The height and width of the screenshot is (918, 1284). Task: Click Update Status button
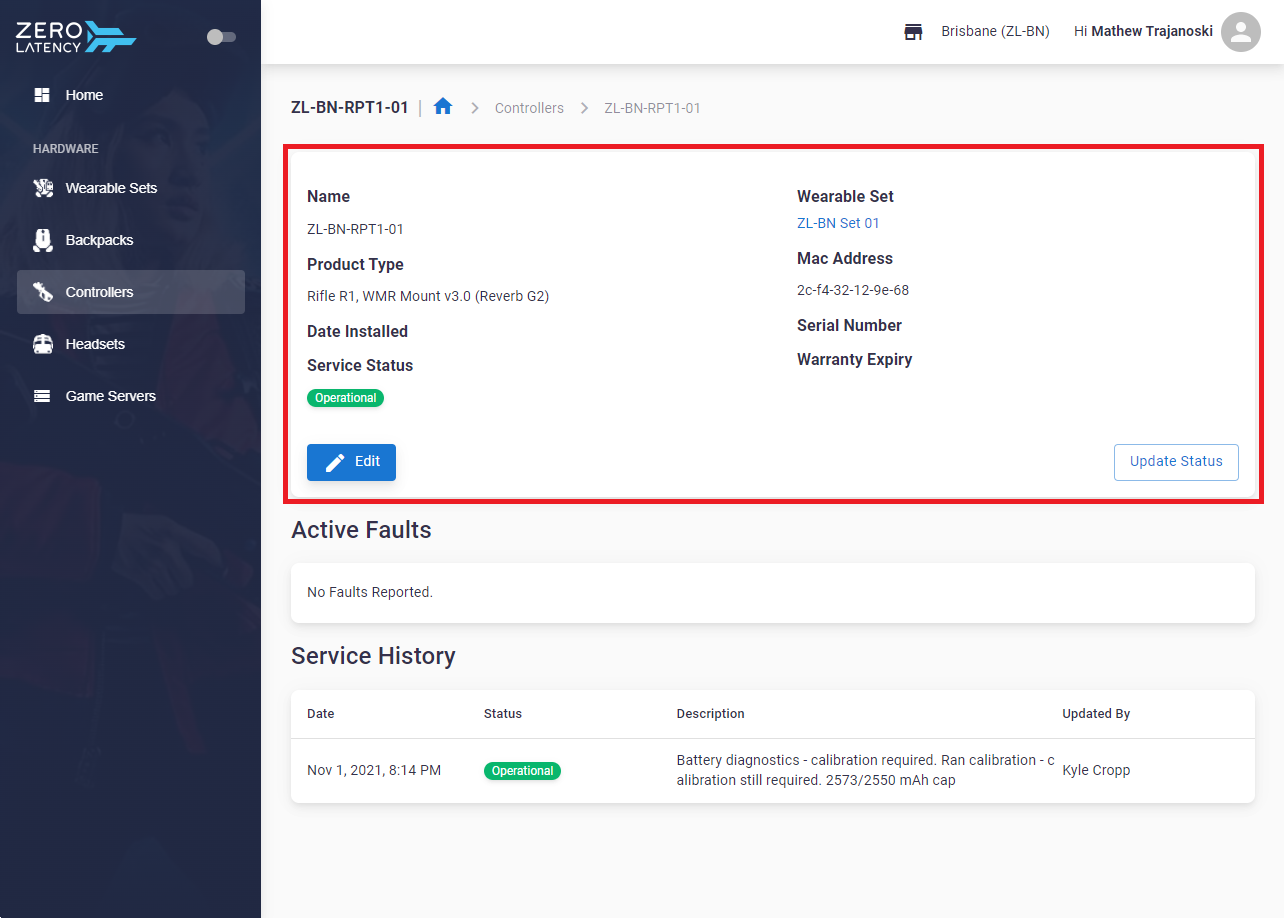pyautogui.click(x=1176, y=462)
